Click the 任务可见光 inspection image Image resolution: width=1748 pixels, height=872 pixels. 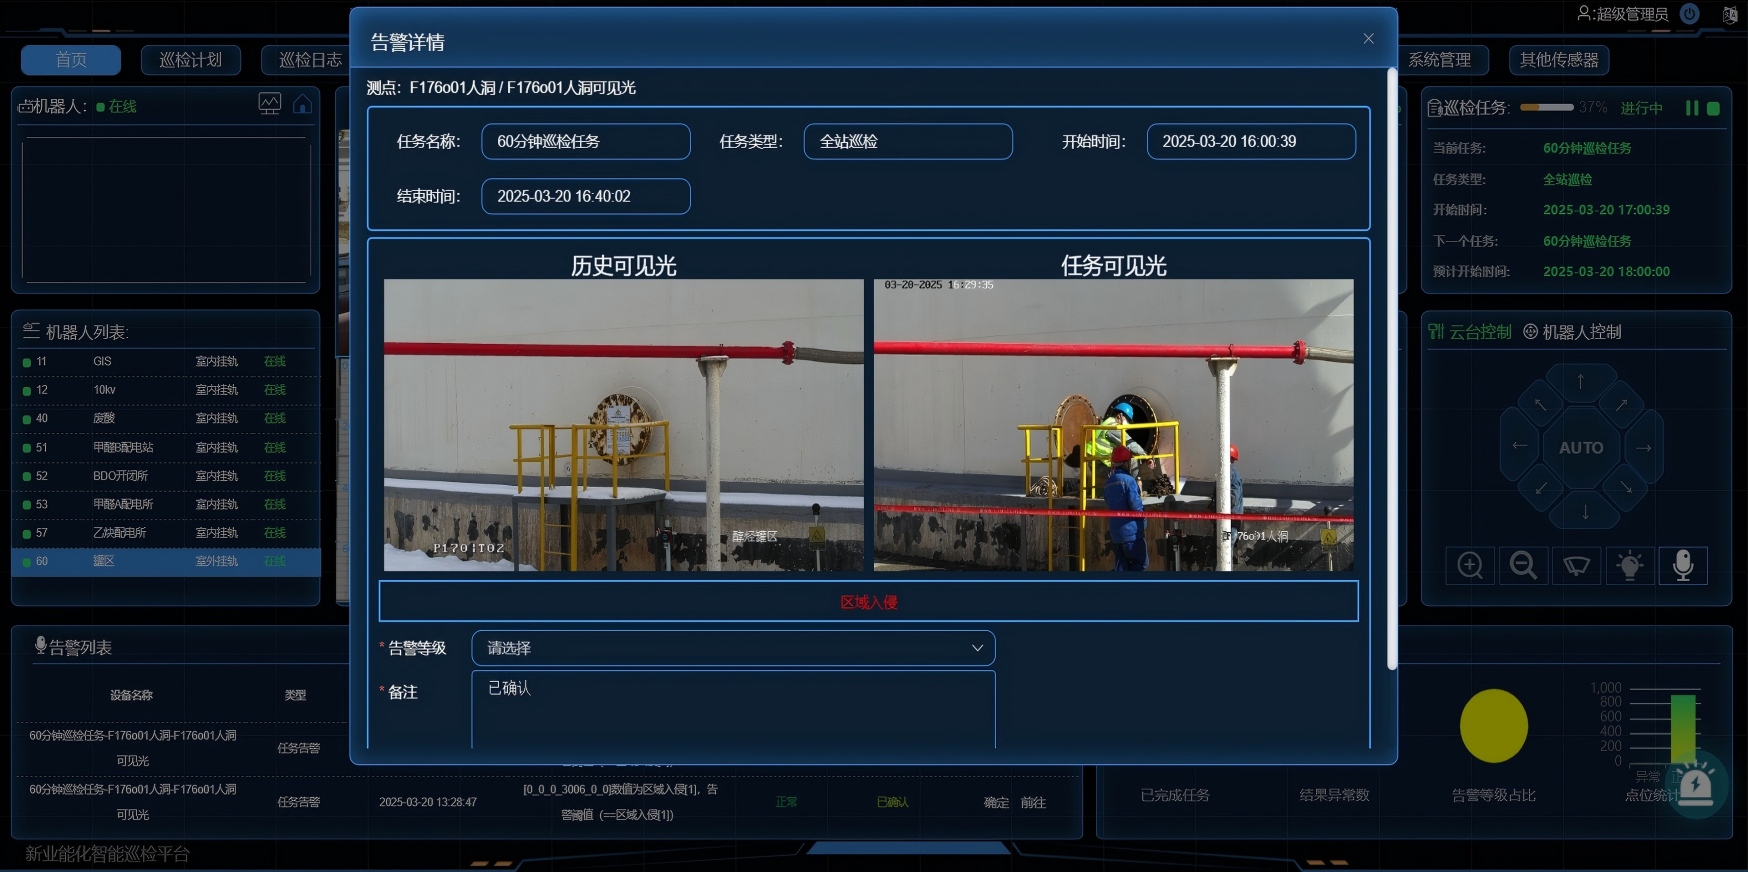1113,425
